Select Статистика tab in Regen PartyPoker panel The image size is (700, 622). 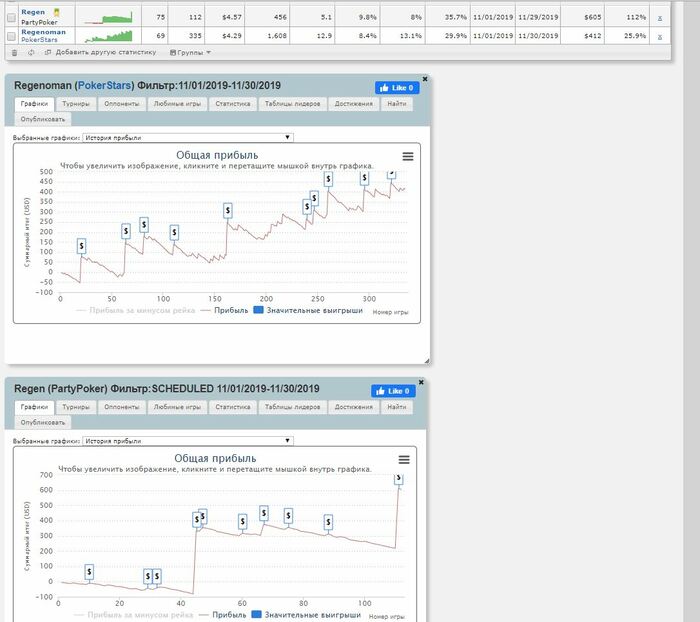click(233, 407)
